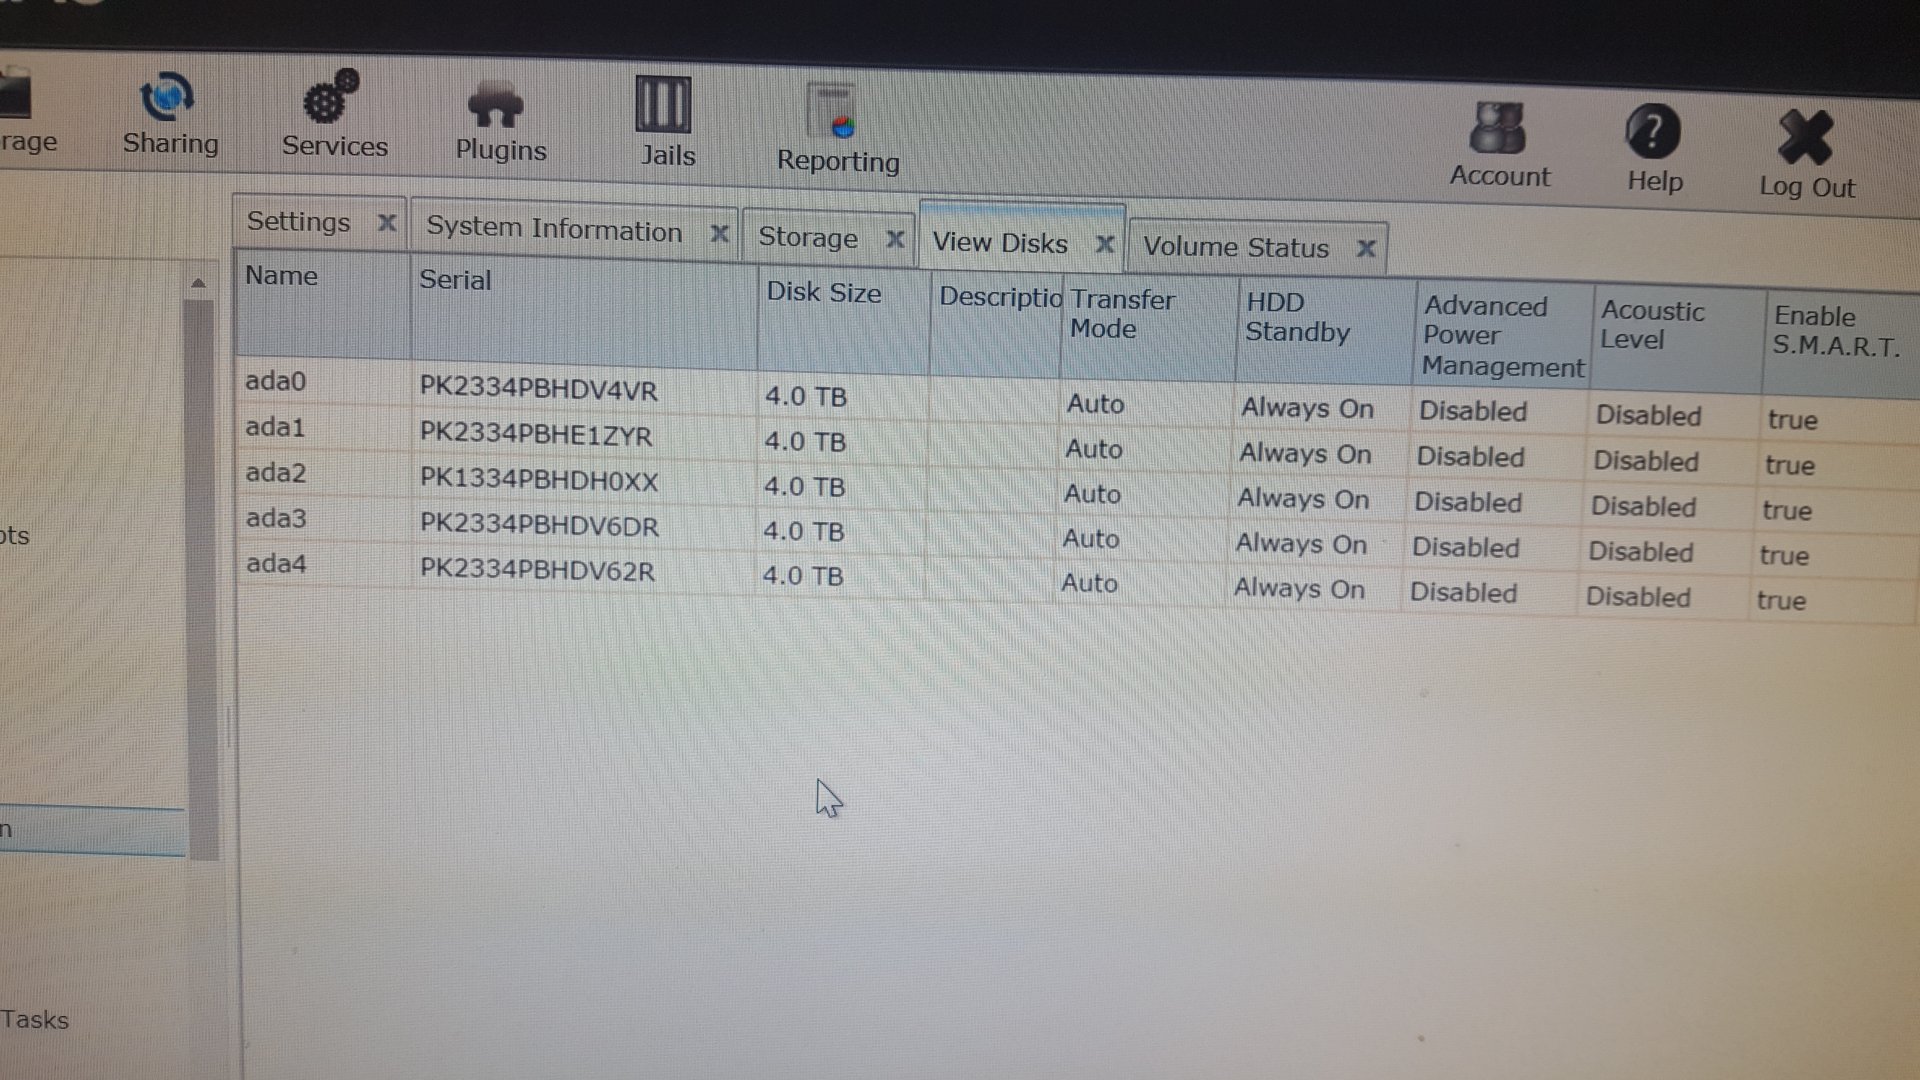Screen dimensions: 1920x1080
Task: Click serial PK2334PBHDV4VR
Action: [x=538, y=388]
